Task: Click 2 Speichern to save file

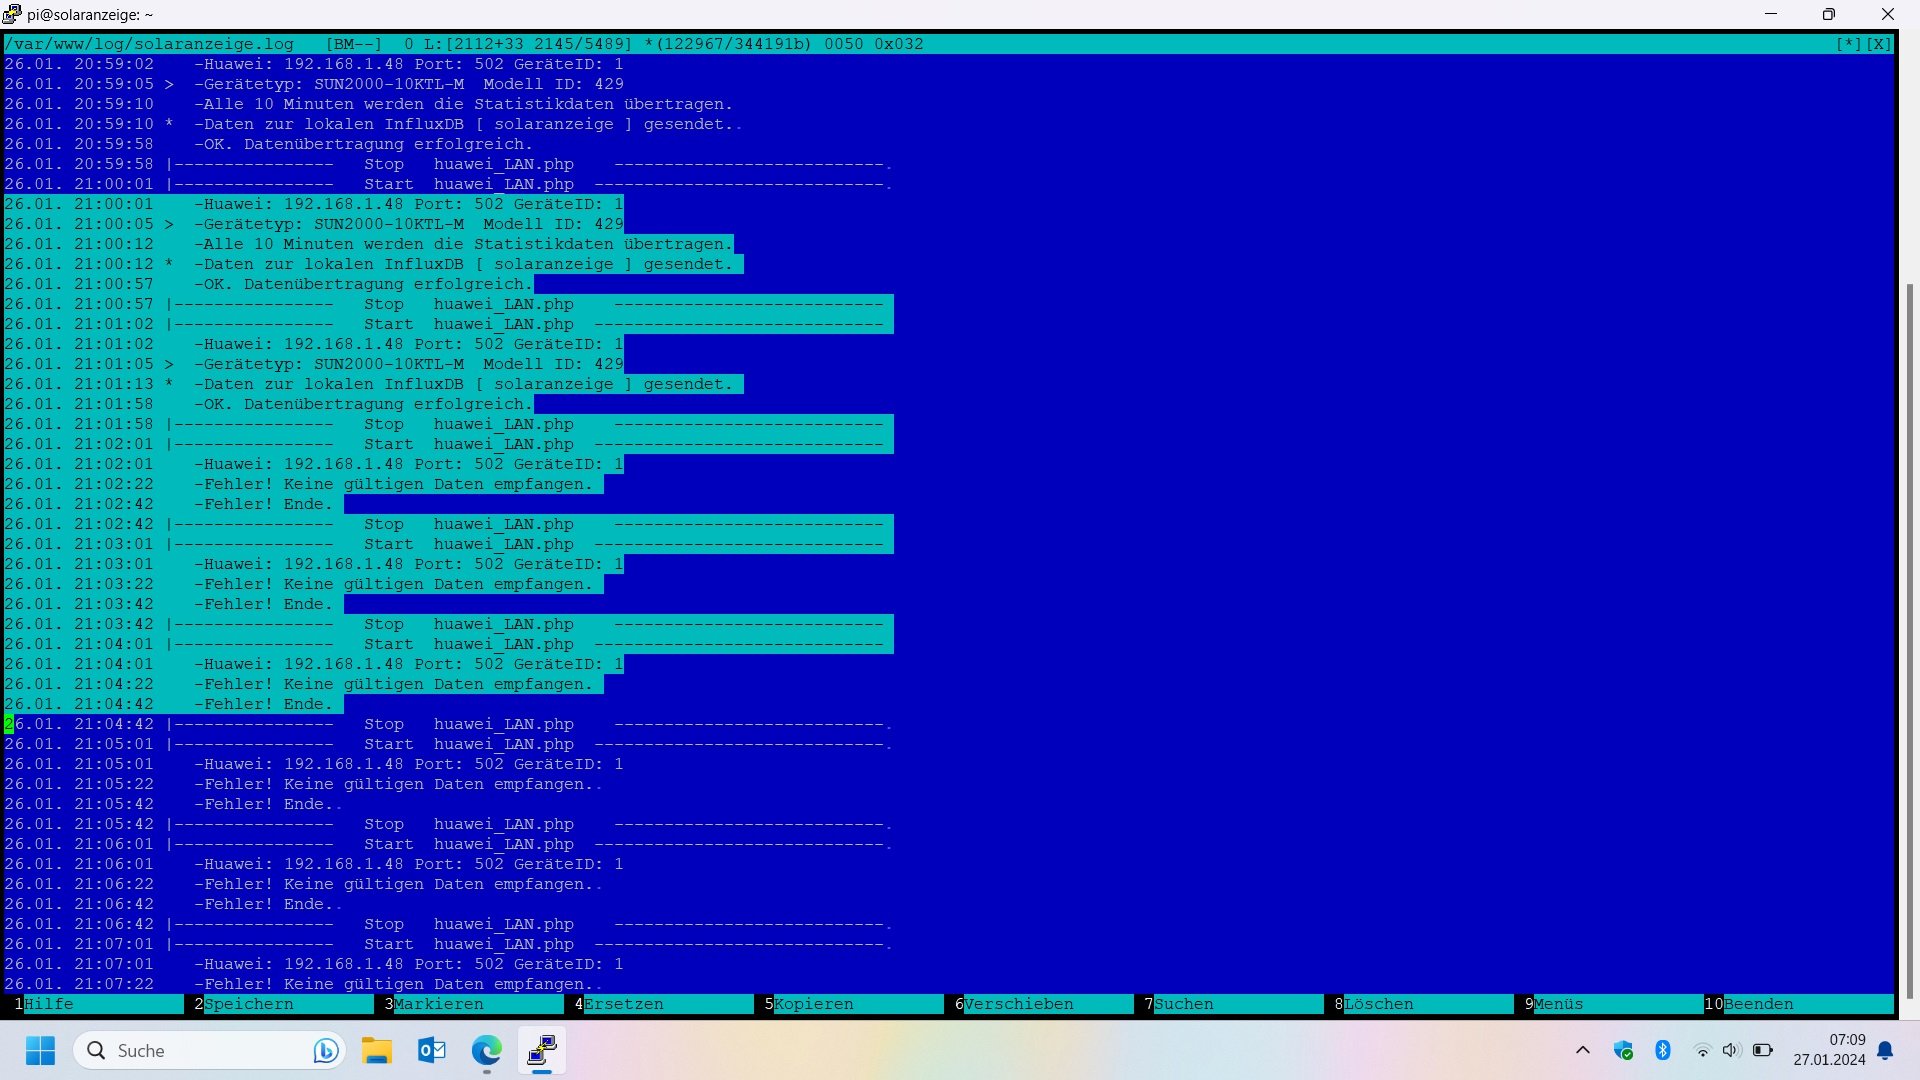Action: point(248,1004)
